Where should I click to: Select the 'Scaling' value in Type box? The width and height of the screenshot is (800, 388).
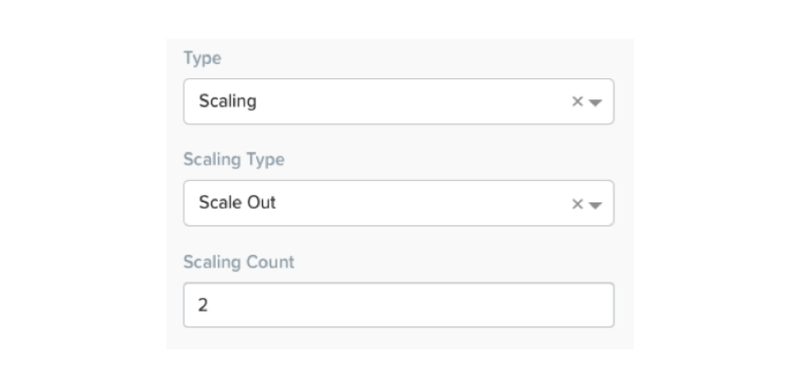[228, 101]
